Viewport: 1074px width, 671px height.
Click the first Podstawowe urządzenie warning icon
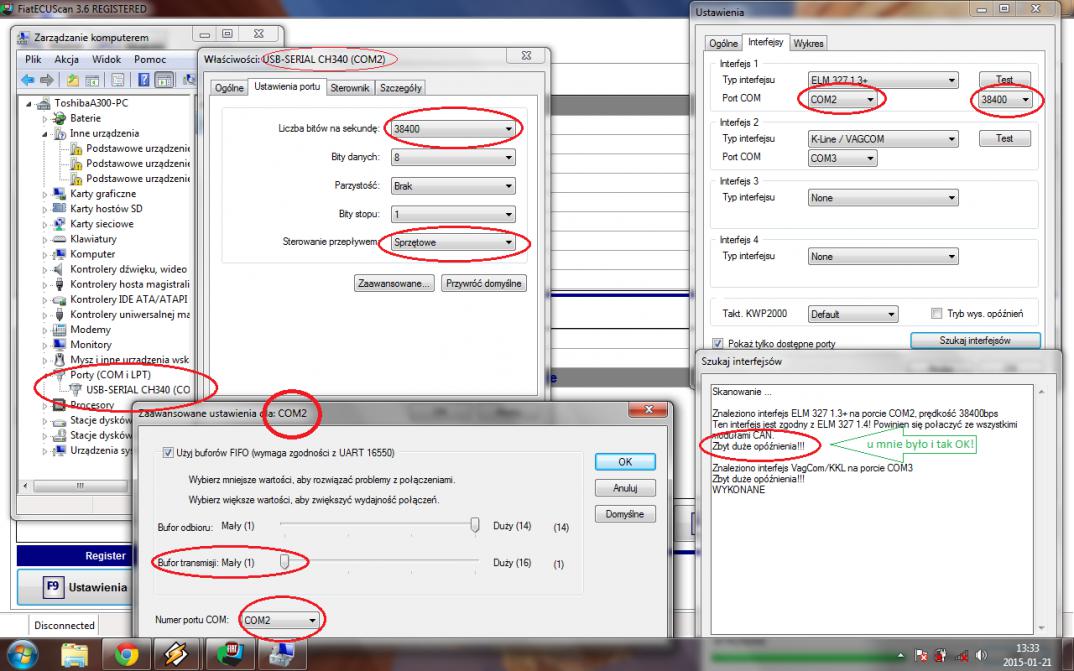75,149
